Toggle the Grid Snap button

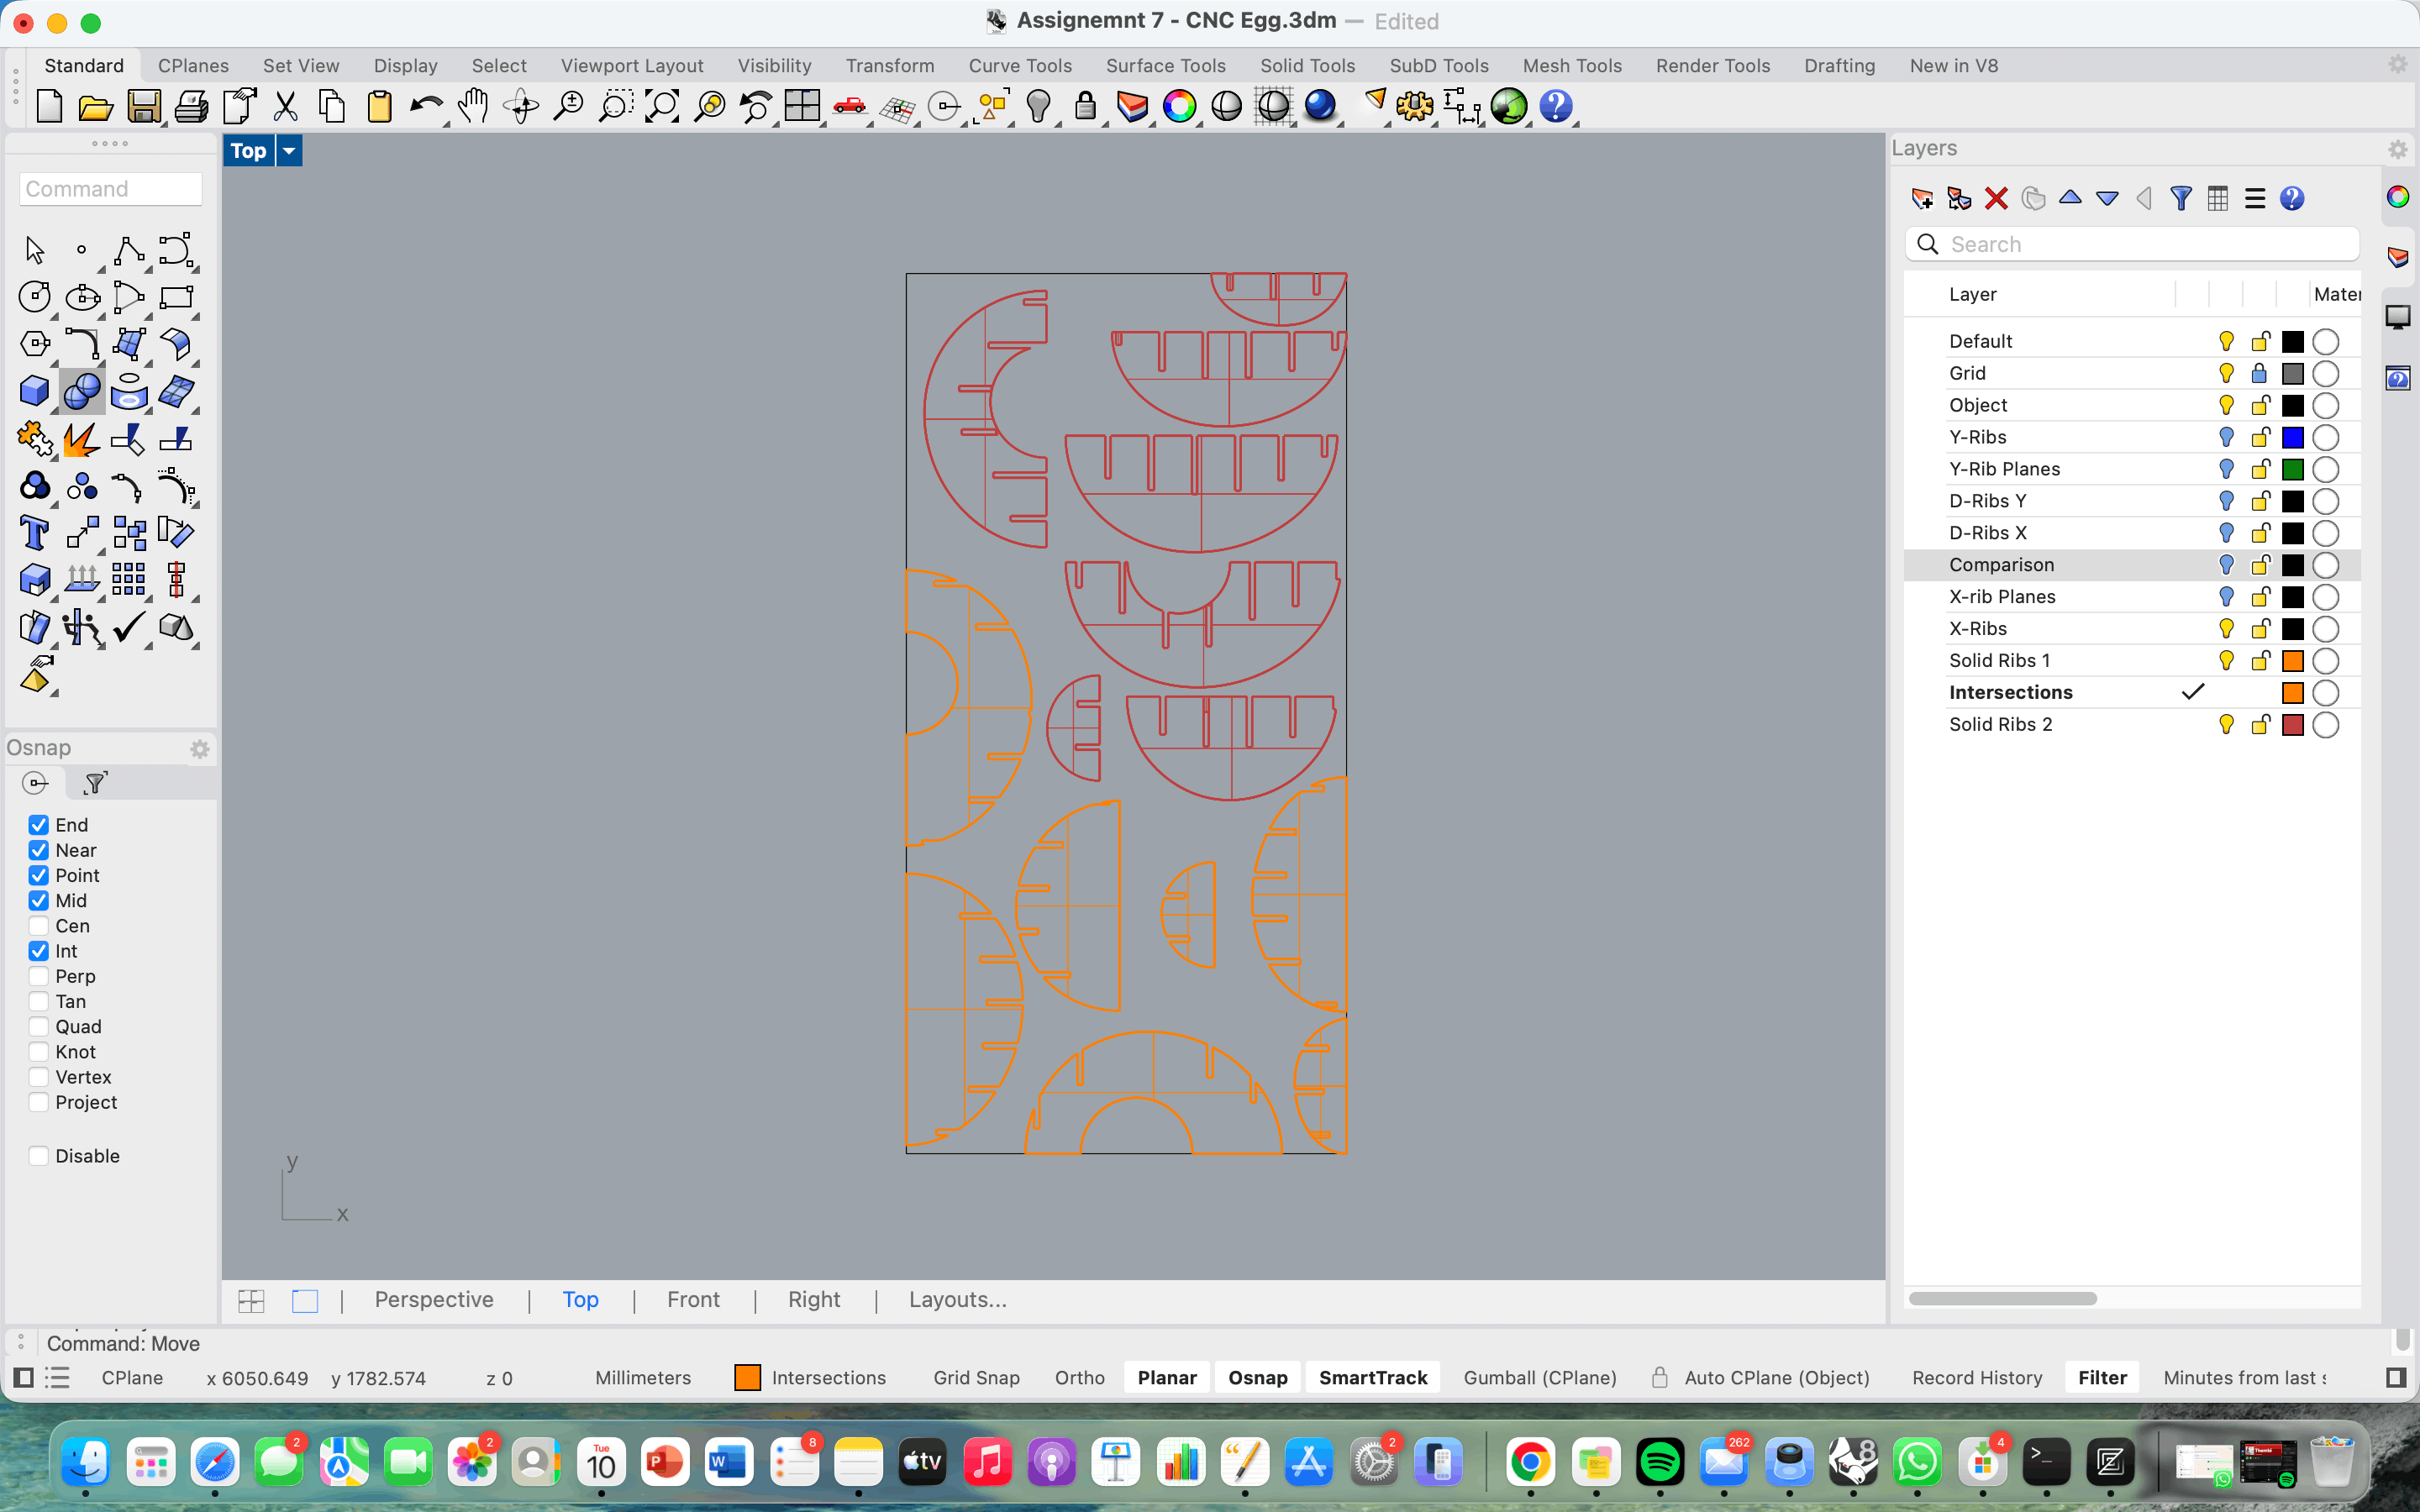coord(975,1377)
